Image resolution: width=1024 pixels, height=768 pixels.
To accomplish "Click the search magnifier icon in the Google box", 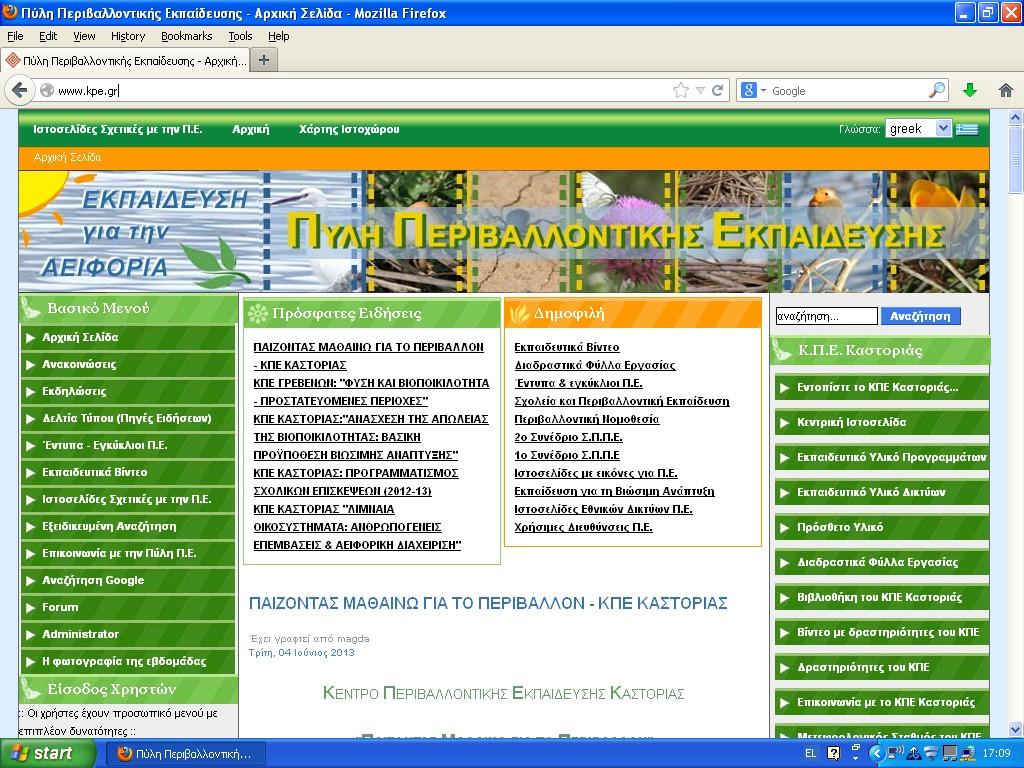I will tap(936, 90).
